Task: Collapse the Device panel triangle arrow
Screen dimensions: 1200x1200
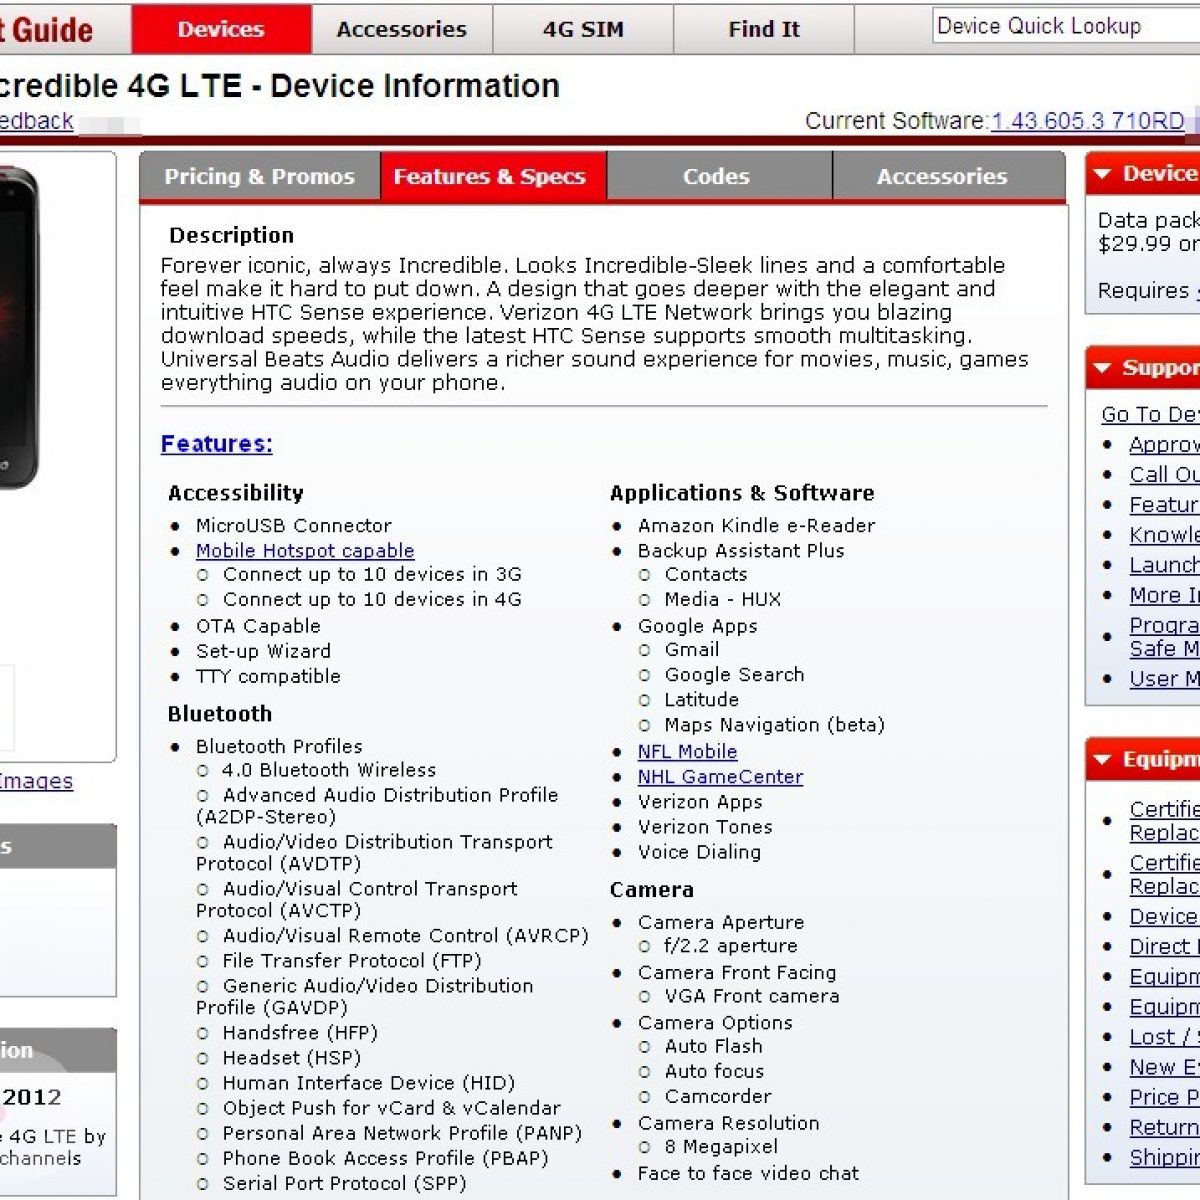Action: point(1102,174)
